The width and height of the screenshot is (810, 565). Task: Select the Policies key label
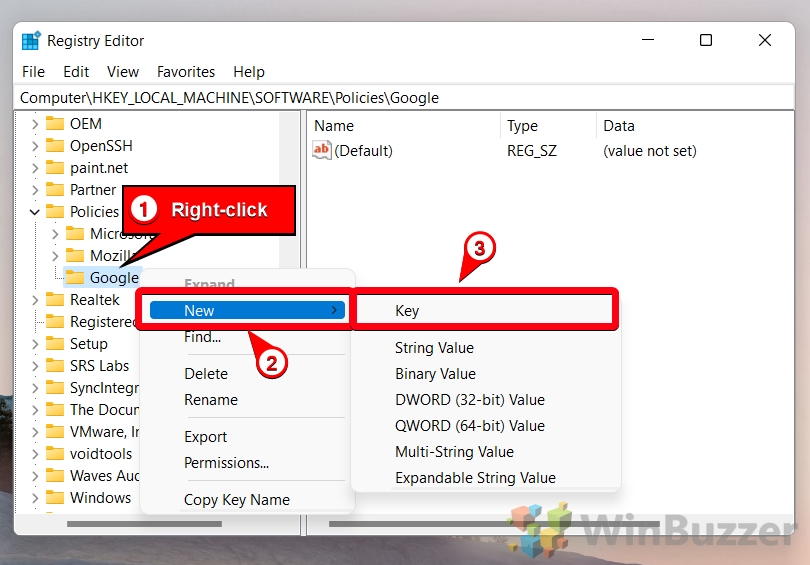pyautogui.click(x=95, y=212)
